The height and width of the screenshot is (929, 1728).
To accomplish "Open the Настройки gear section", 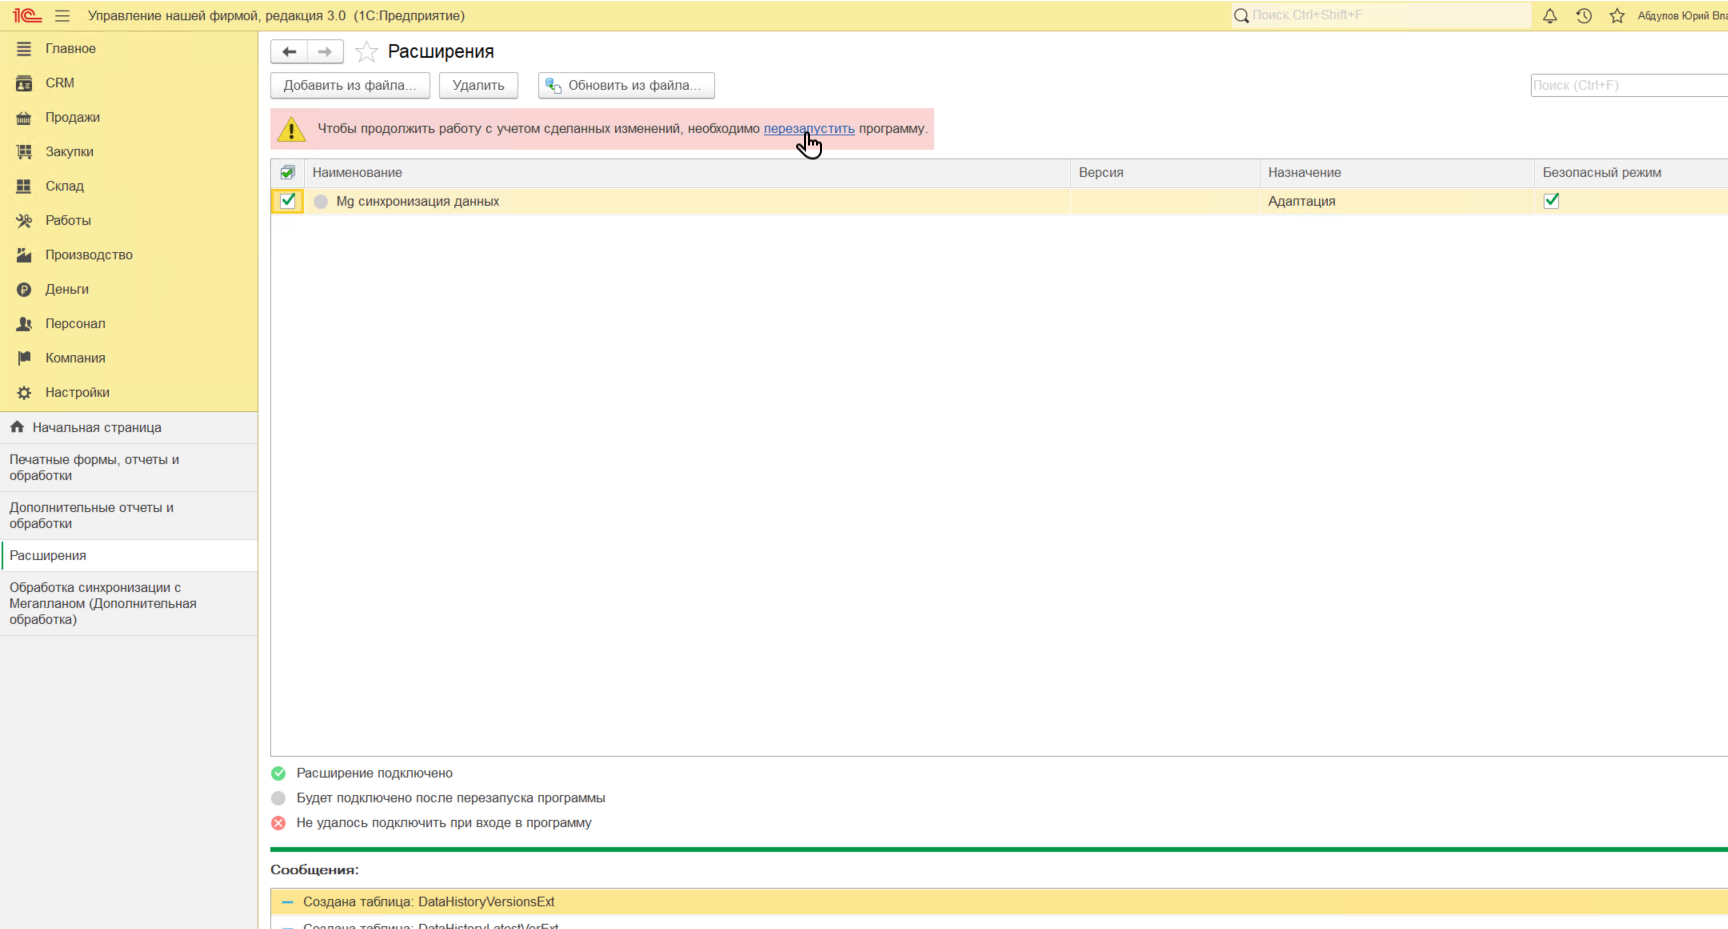I will (x=77, y=393).
